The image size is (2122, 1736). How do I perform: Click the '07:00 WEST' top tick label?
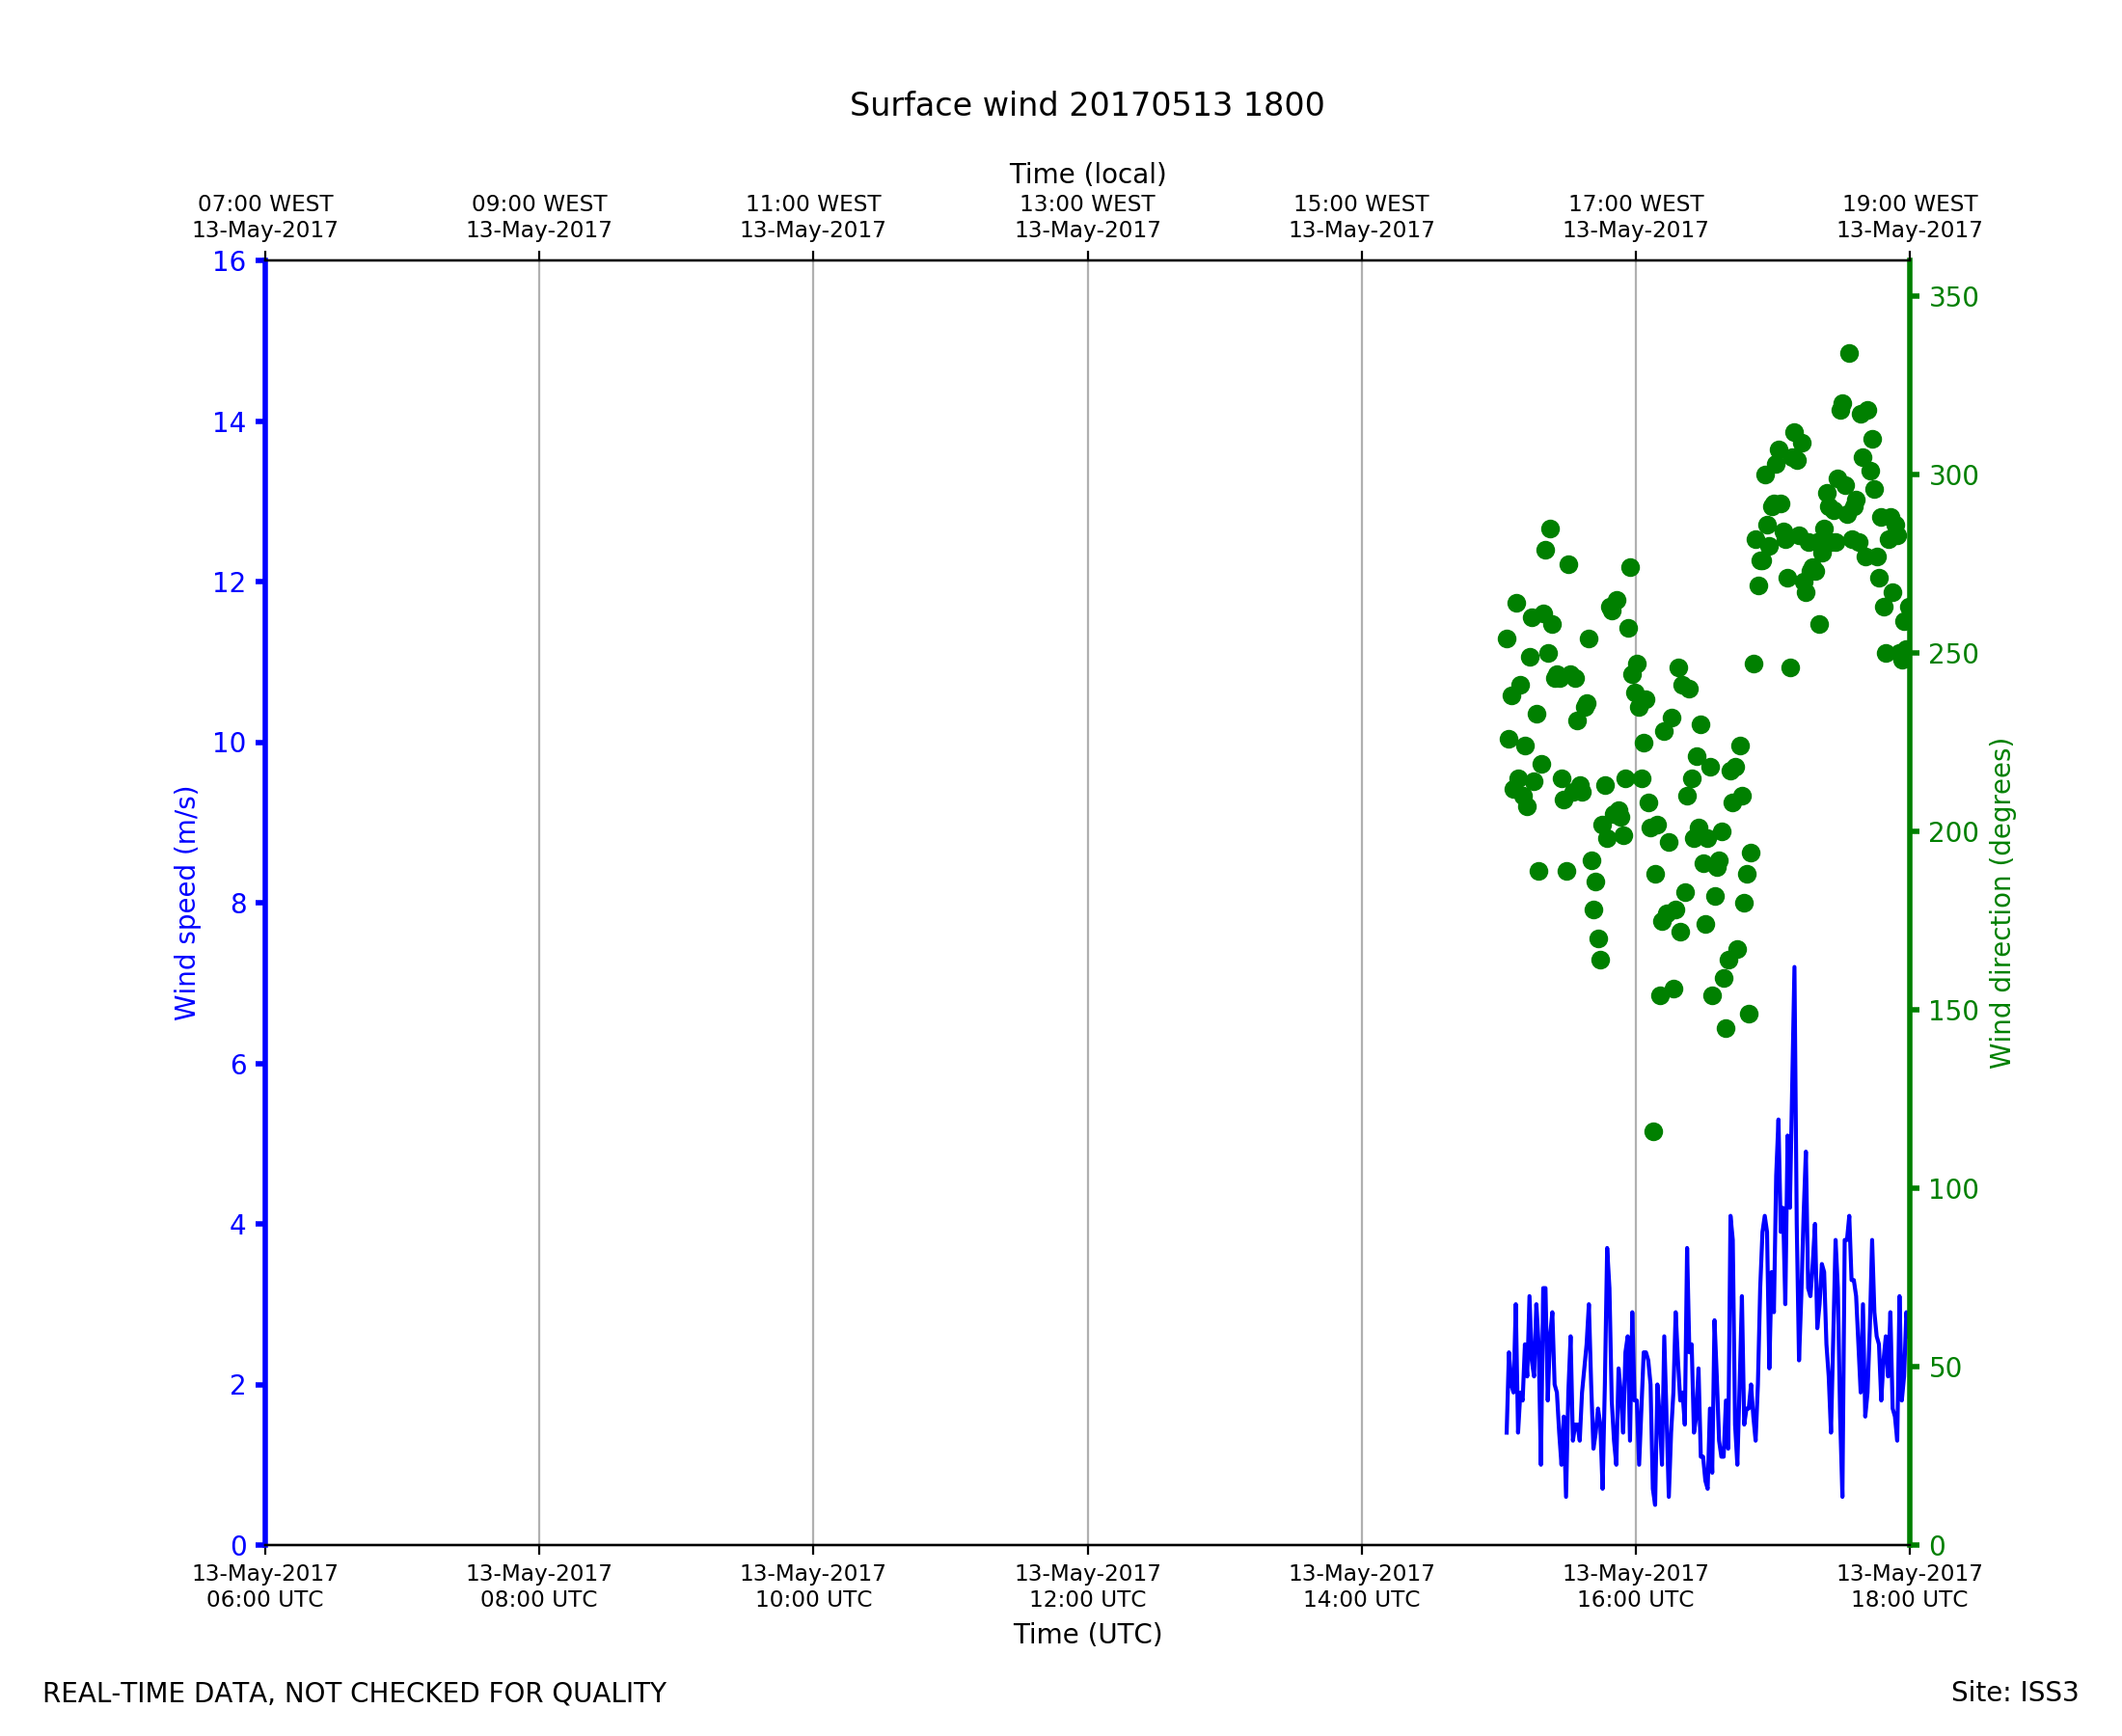(265, 204)
